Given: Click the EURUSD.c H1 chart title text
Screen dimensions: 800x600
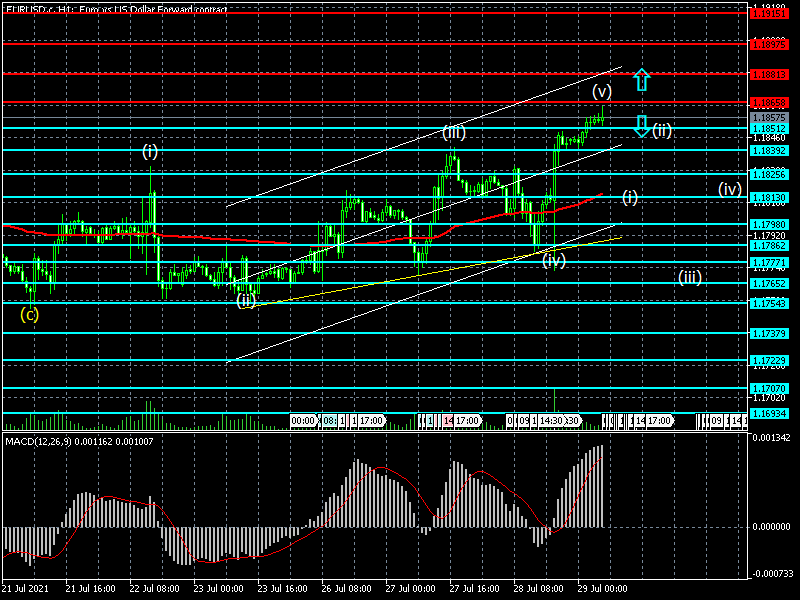Looking at the screenshot, I should (x=116, y=9).
